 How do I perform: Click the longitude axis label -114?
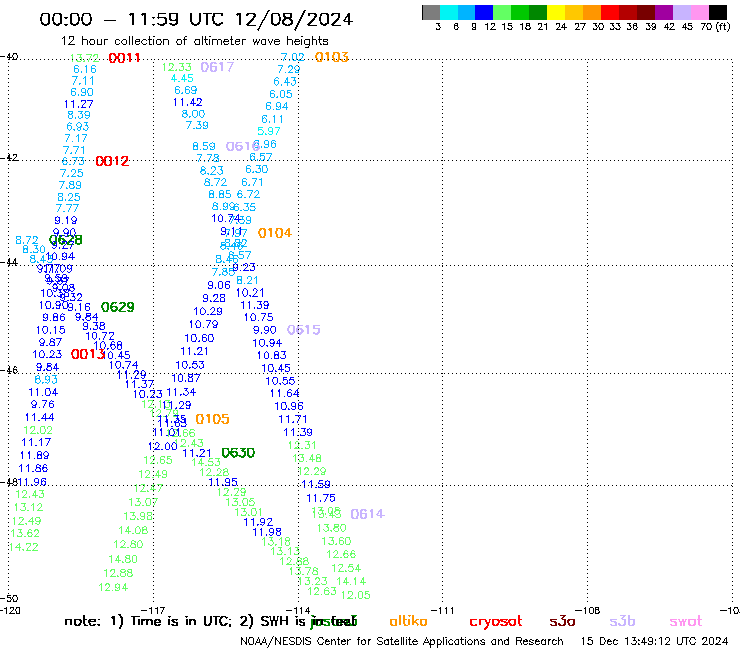coord(298,610)
